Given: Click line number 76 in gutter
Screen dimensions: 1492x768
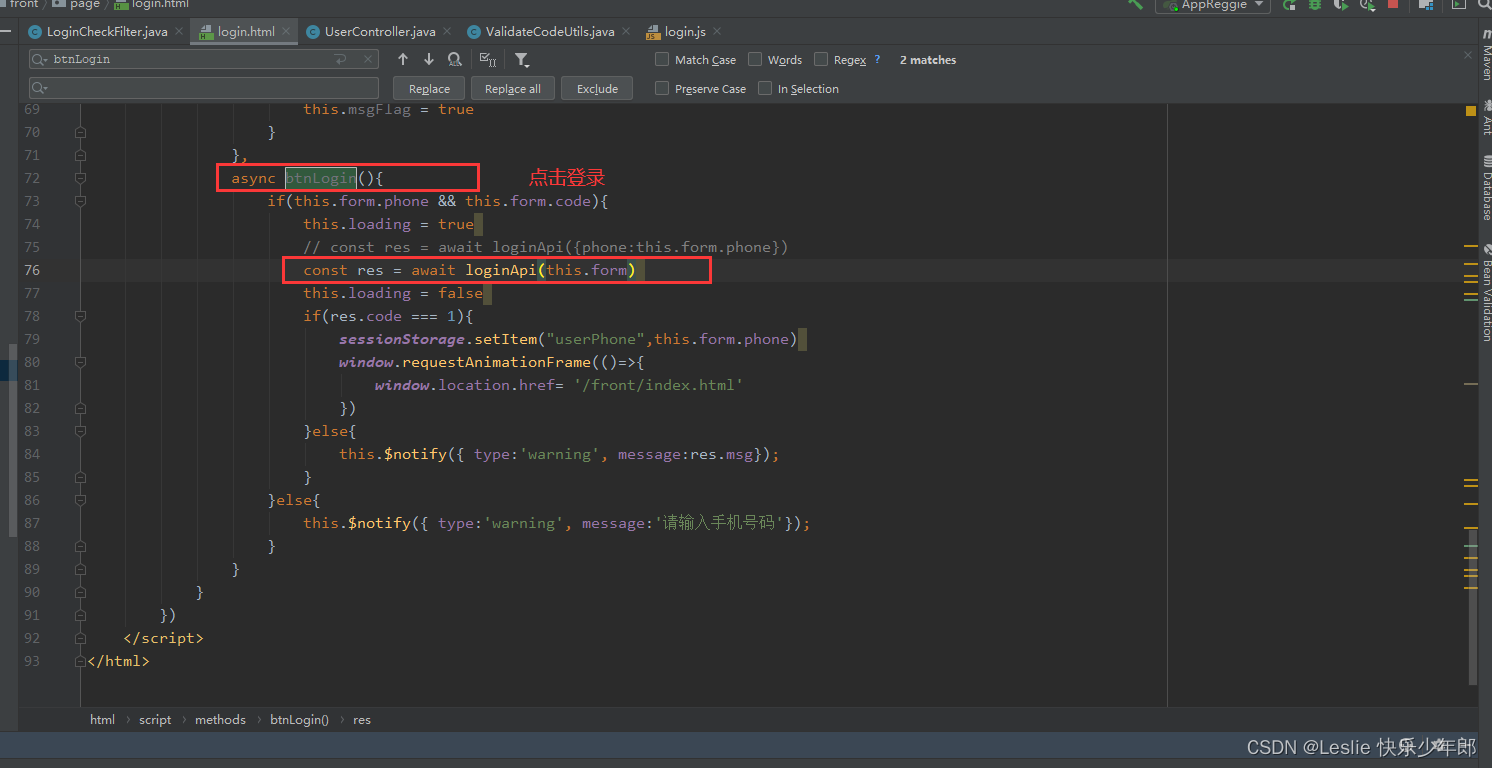Looking at the screenshot, I should pos(32,270).
